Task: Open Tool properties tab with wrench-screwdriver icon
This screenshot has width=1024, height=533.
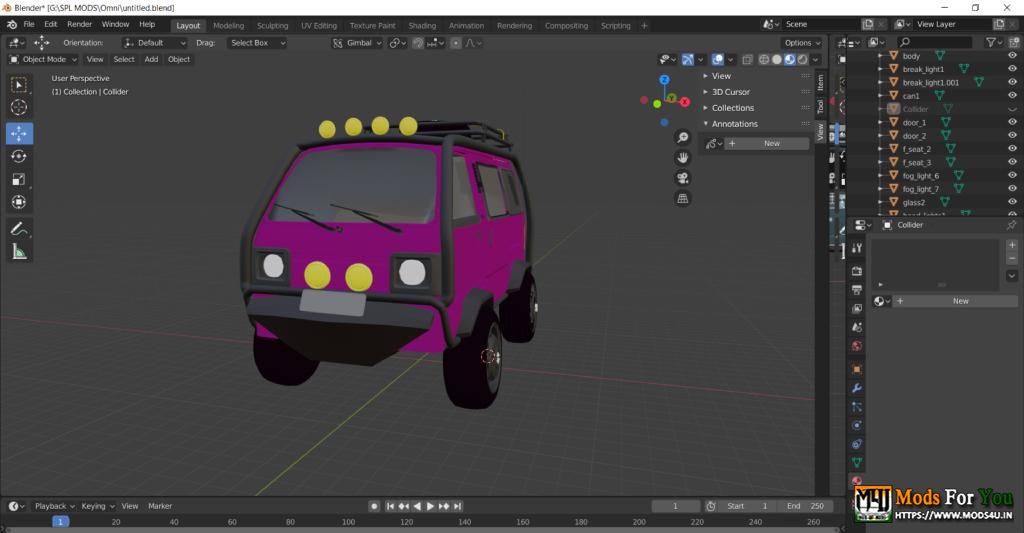Action: pyautogui.click(x=857, y=248)
